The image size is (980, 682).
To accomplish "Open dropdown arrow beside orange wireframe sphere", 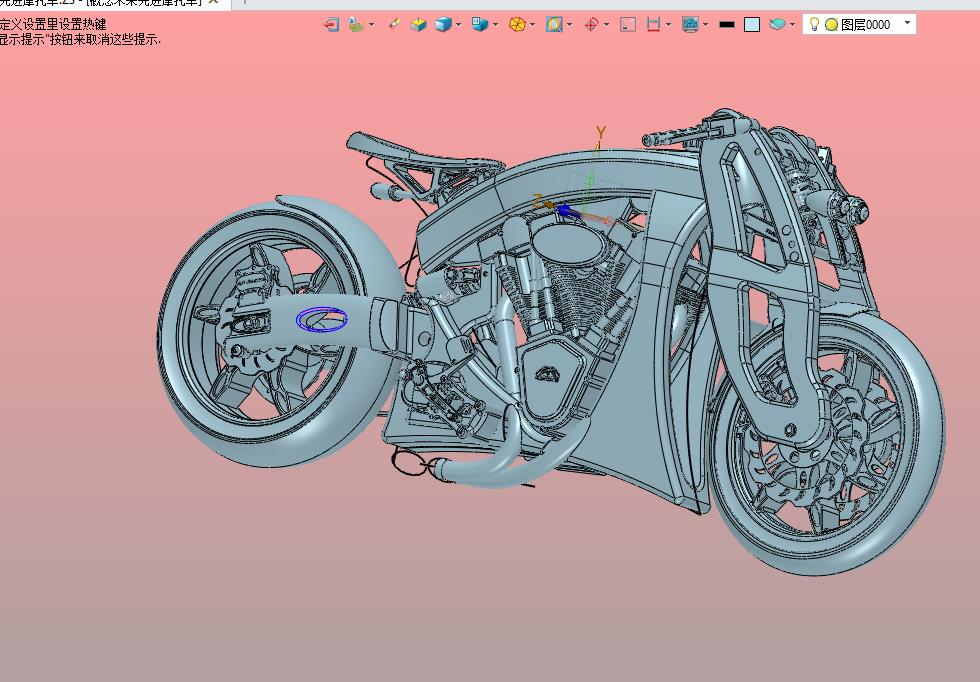I will 532,25.
